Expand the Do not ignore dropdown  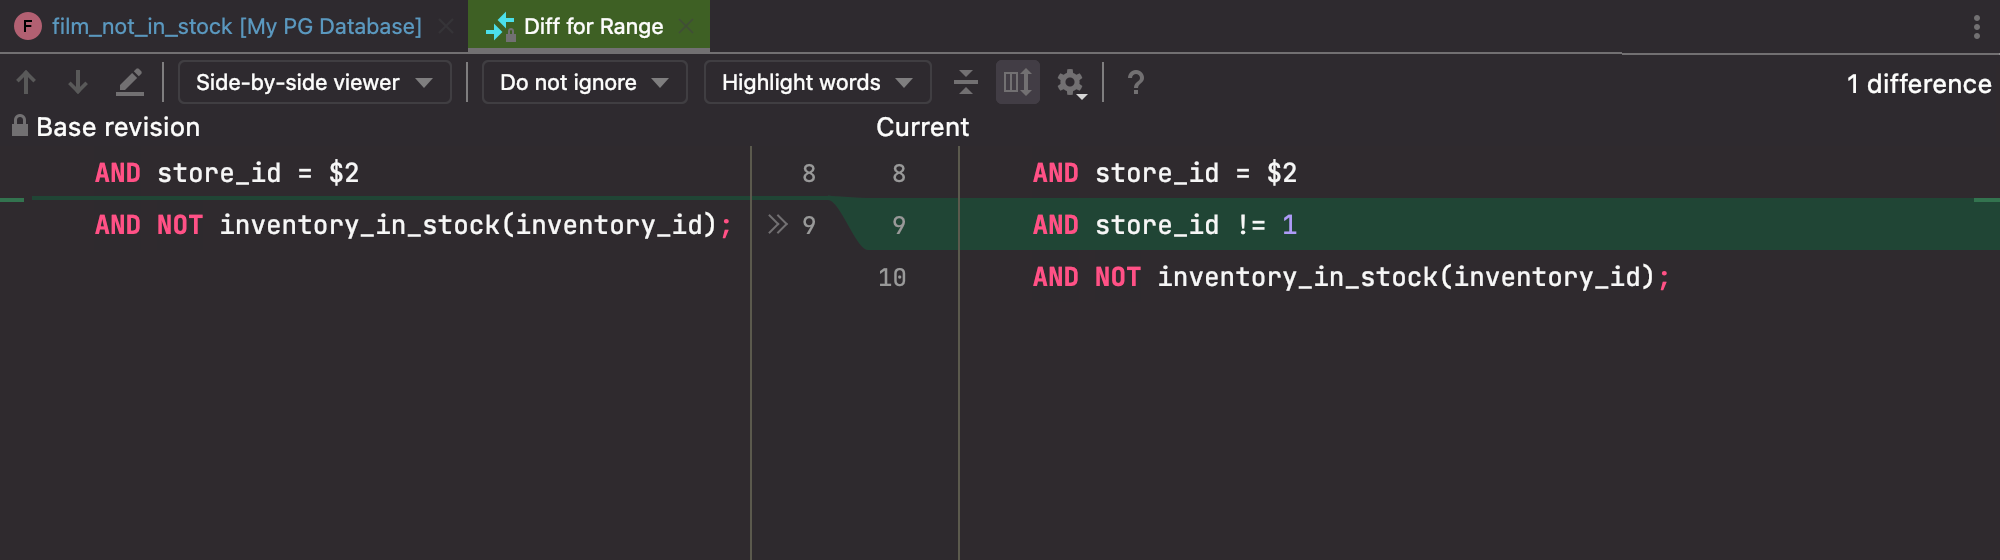coord(584,82)
